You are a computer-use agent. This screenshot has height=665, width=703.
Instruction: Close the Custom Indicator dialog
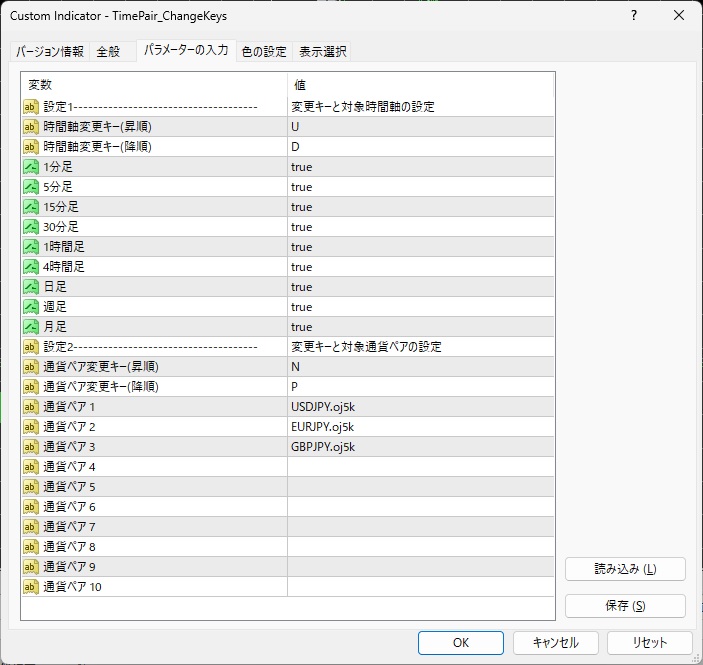[679, 16]
